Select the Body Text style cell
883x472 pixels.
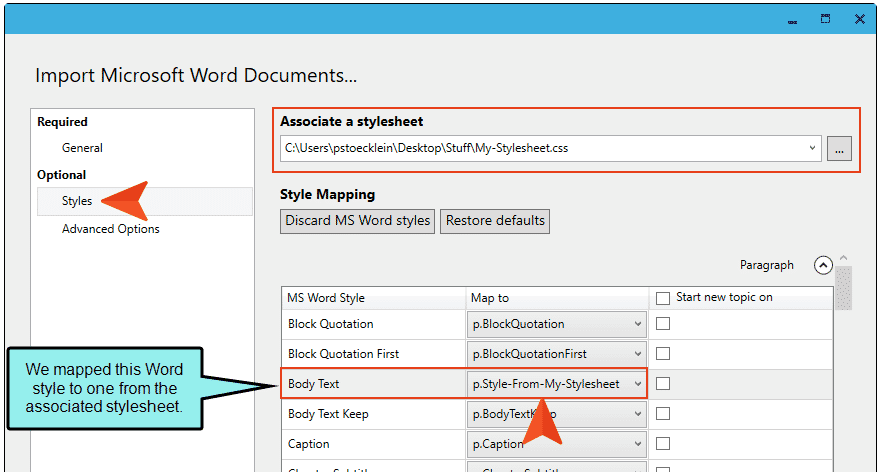coord(374,384)
